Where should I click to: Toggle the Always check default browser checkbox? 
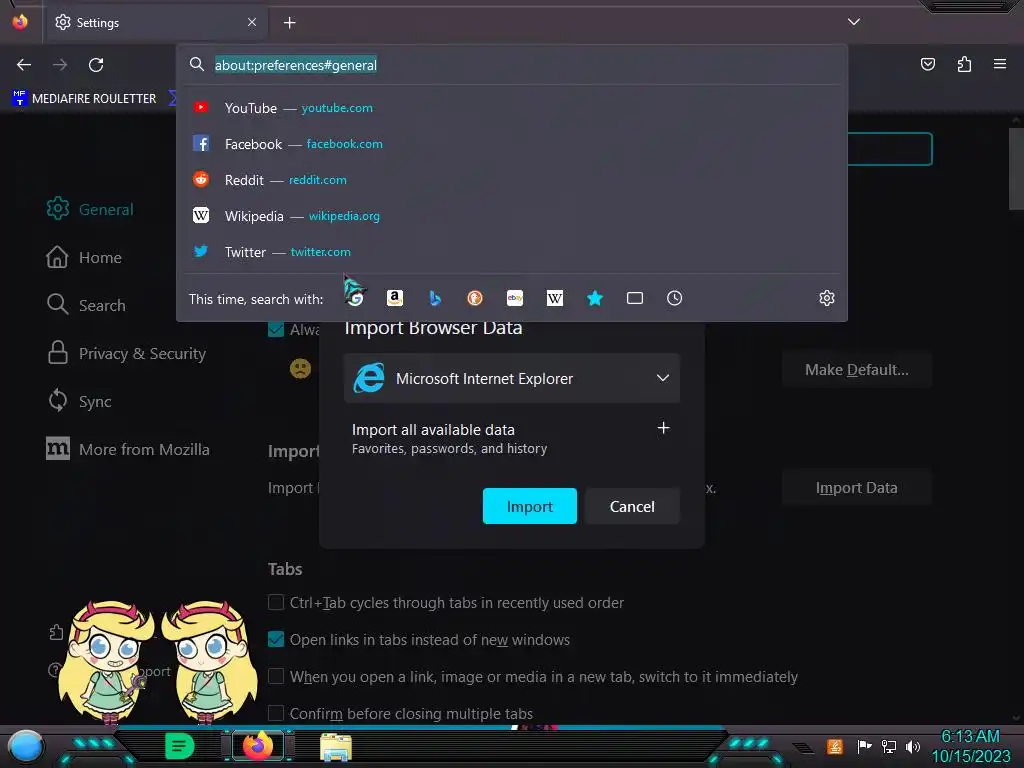pos(276,329)
